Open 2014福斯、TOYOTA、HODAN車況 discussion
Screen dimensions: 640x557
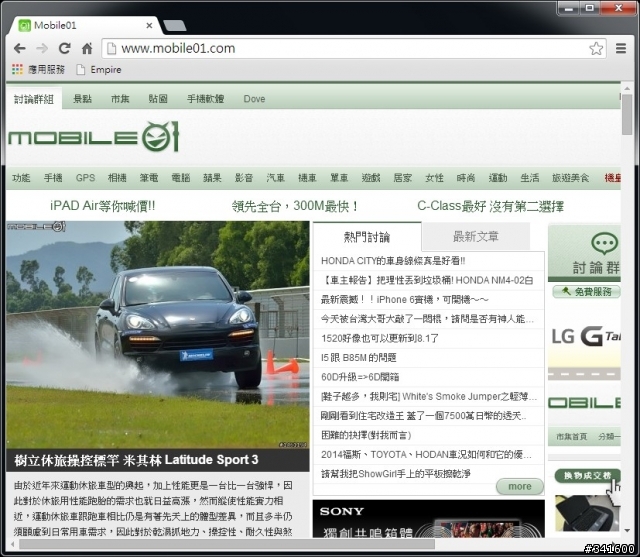(426, 455)
